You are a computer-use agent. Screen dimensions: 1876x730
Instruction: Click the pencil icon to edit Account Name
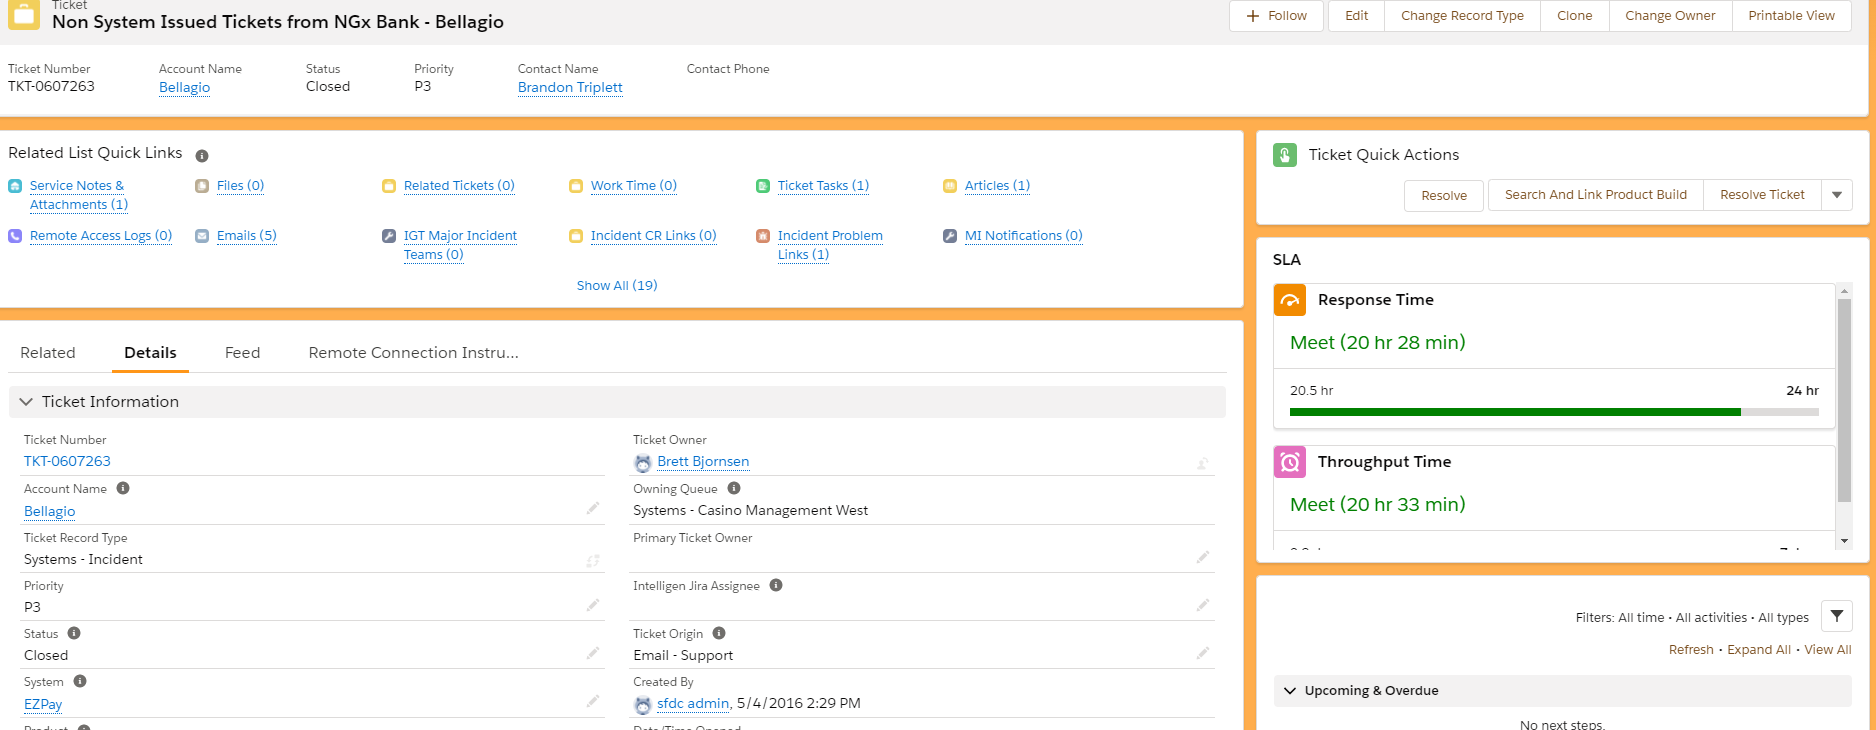pos(593,509)
